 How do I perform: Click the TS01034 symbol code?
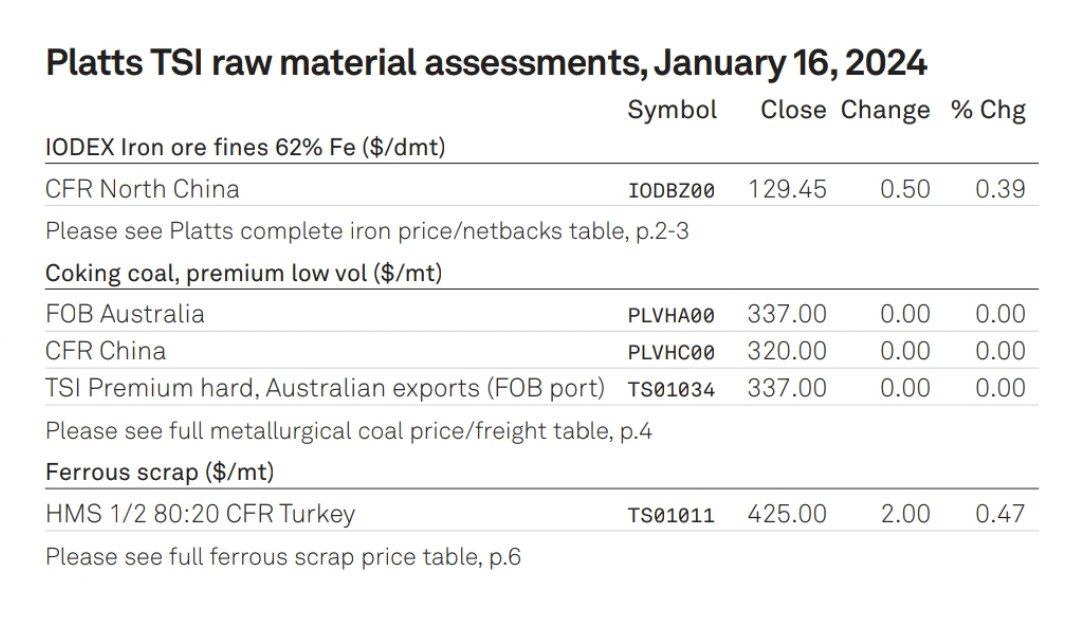[x=671, y=390]
